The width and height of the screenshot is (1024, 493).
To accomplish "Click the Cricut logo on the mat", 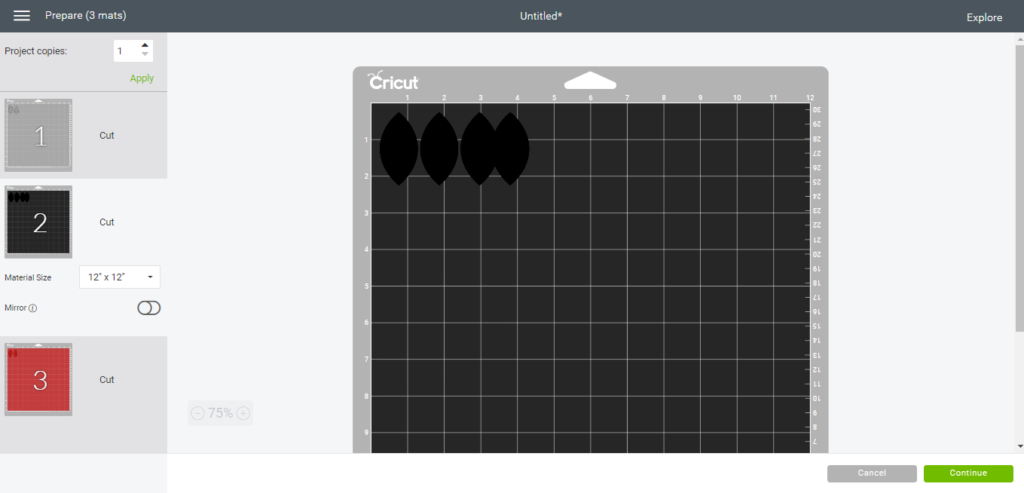I will click(393, 82).
